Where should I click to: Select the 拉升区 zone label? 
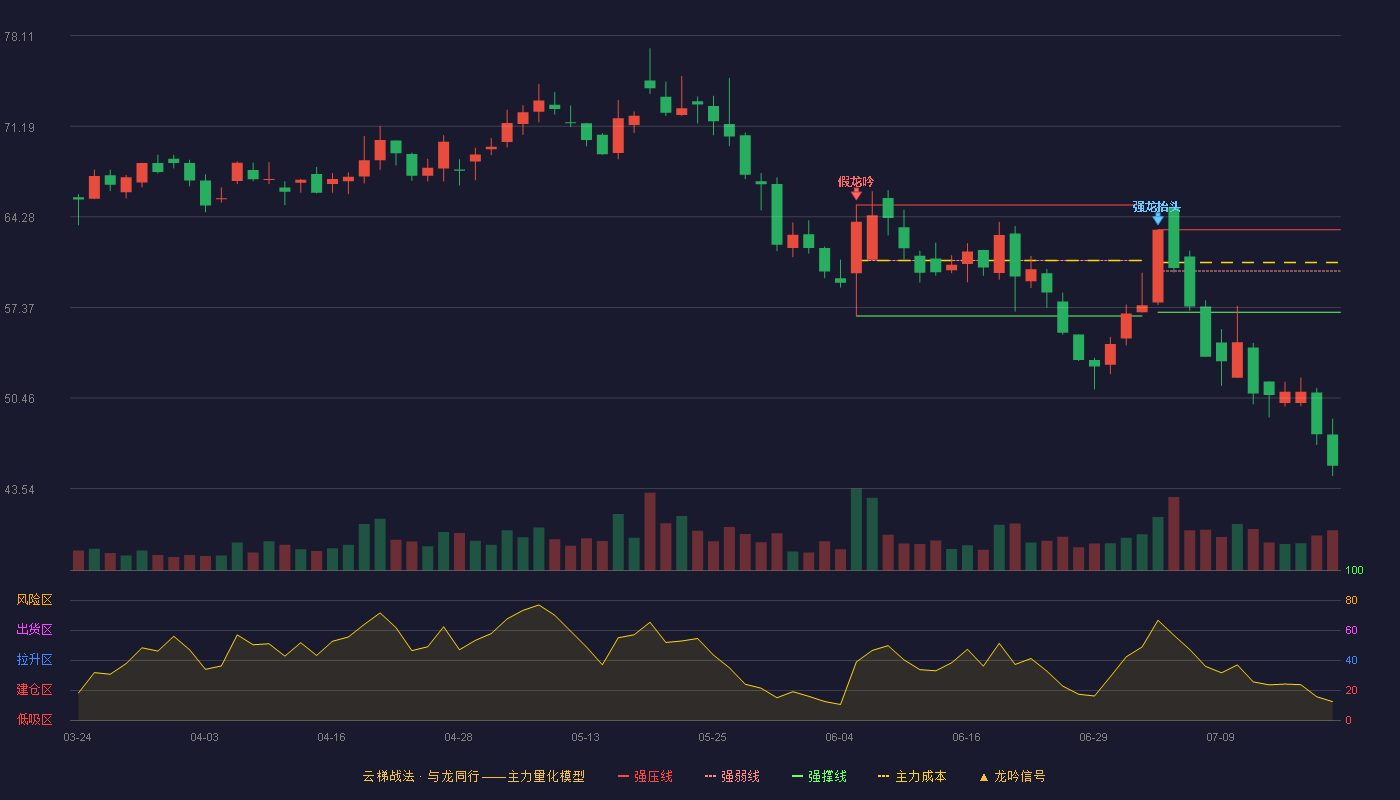click(34, 660)
